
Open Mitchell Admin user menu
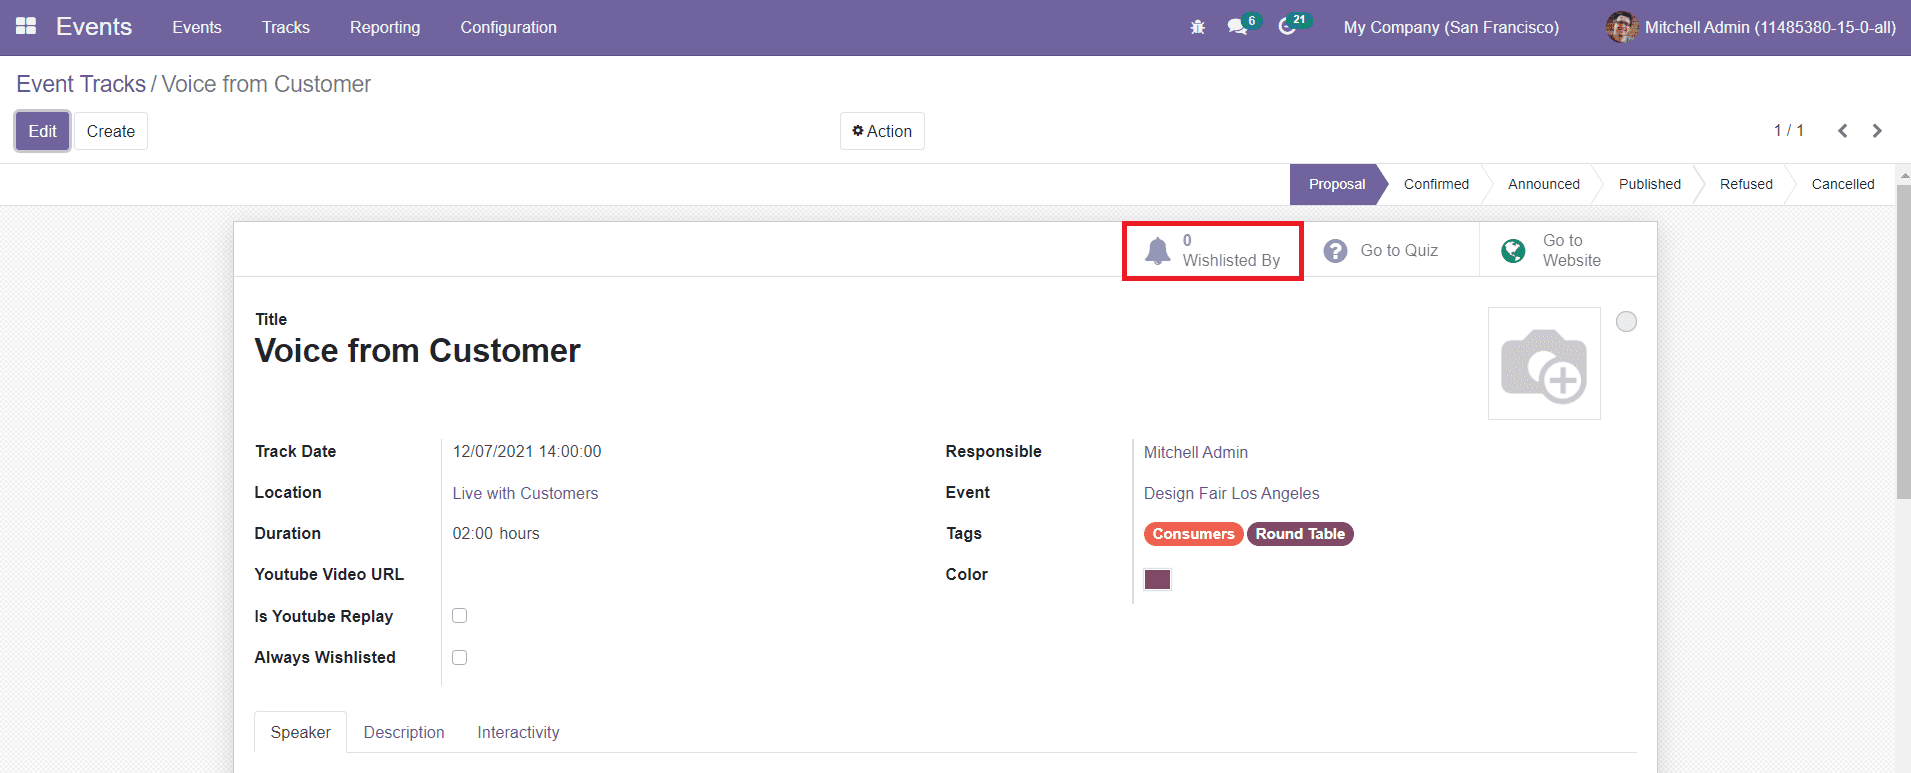(1750, 27)
